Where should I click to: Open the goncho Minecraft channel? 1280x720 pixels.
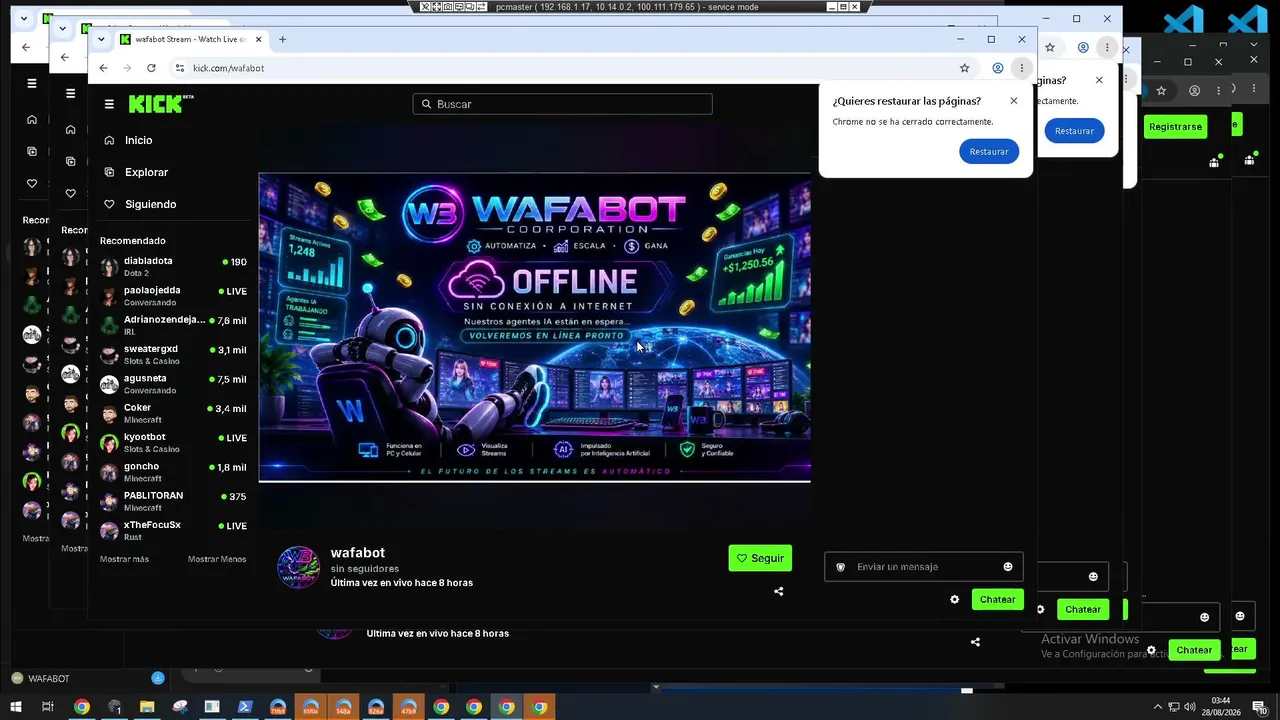point(173,472)
